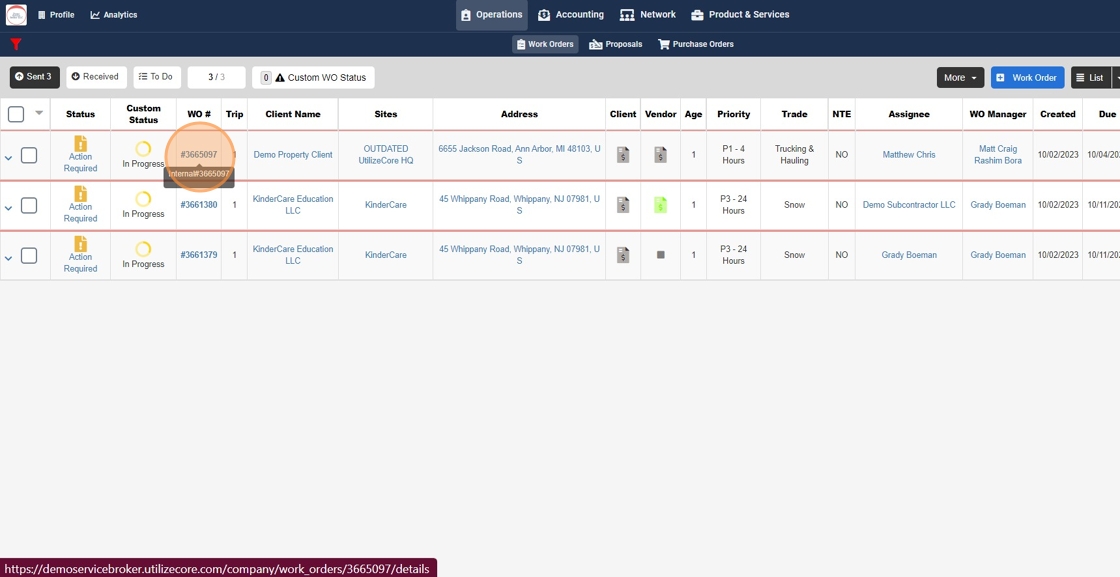1120x577 pixels.
Task: Open assignee Matthew Chris link
Action: coord(909,154)
